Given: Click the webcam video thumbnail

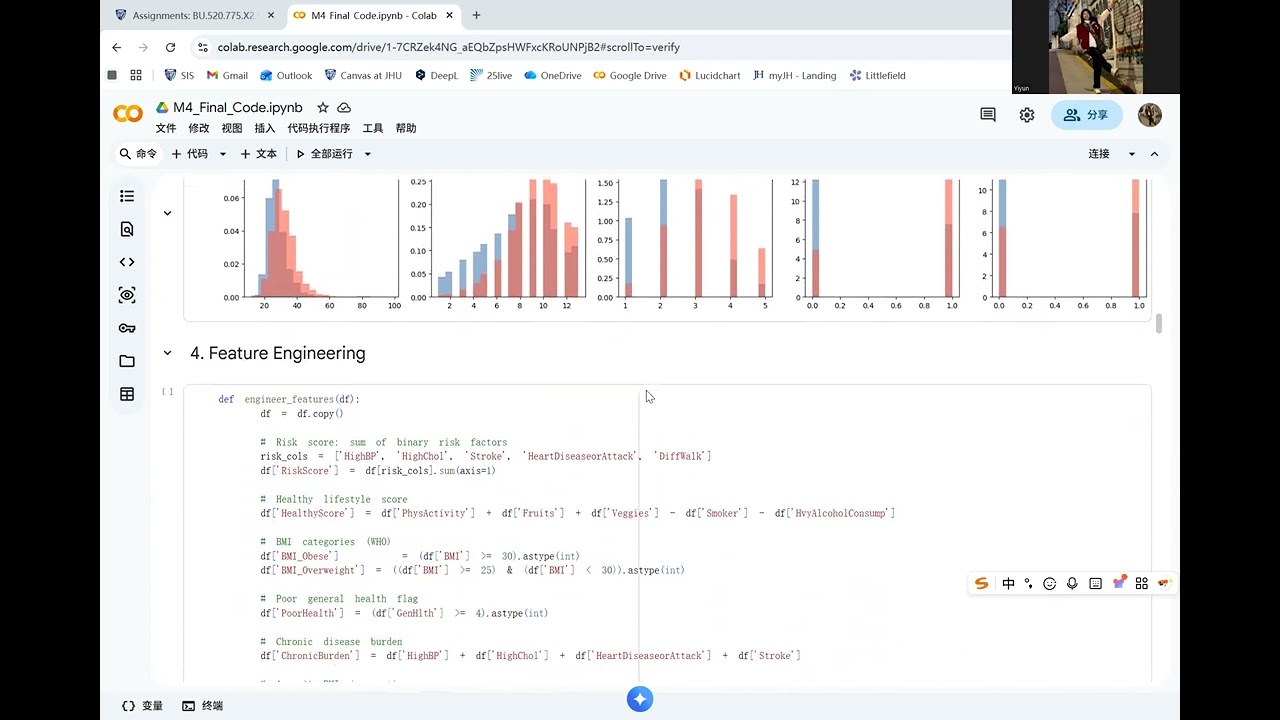Looking at the screenshot, I should (1096, 47).
